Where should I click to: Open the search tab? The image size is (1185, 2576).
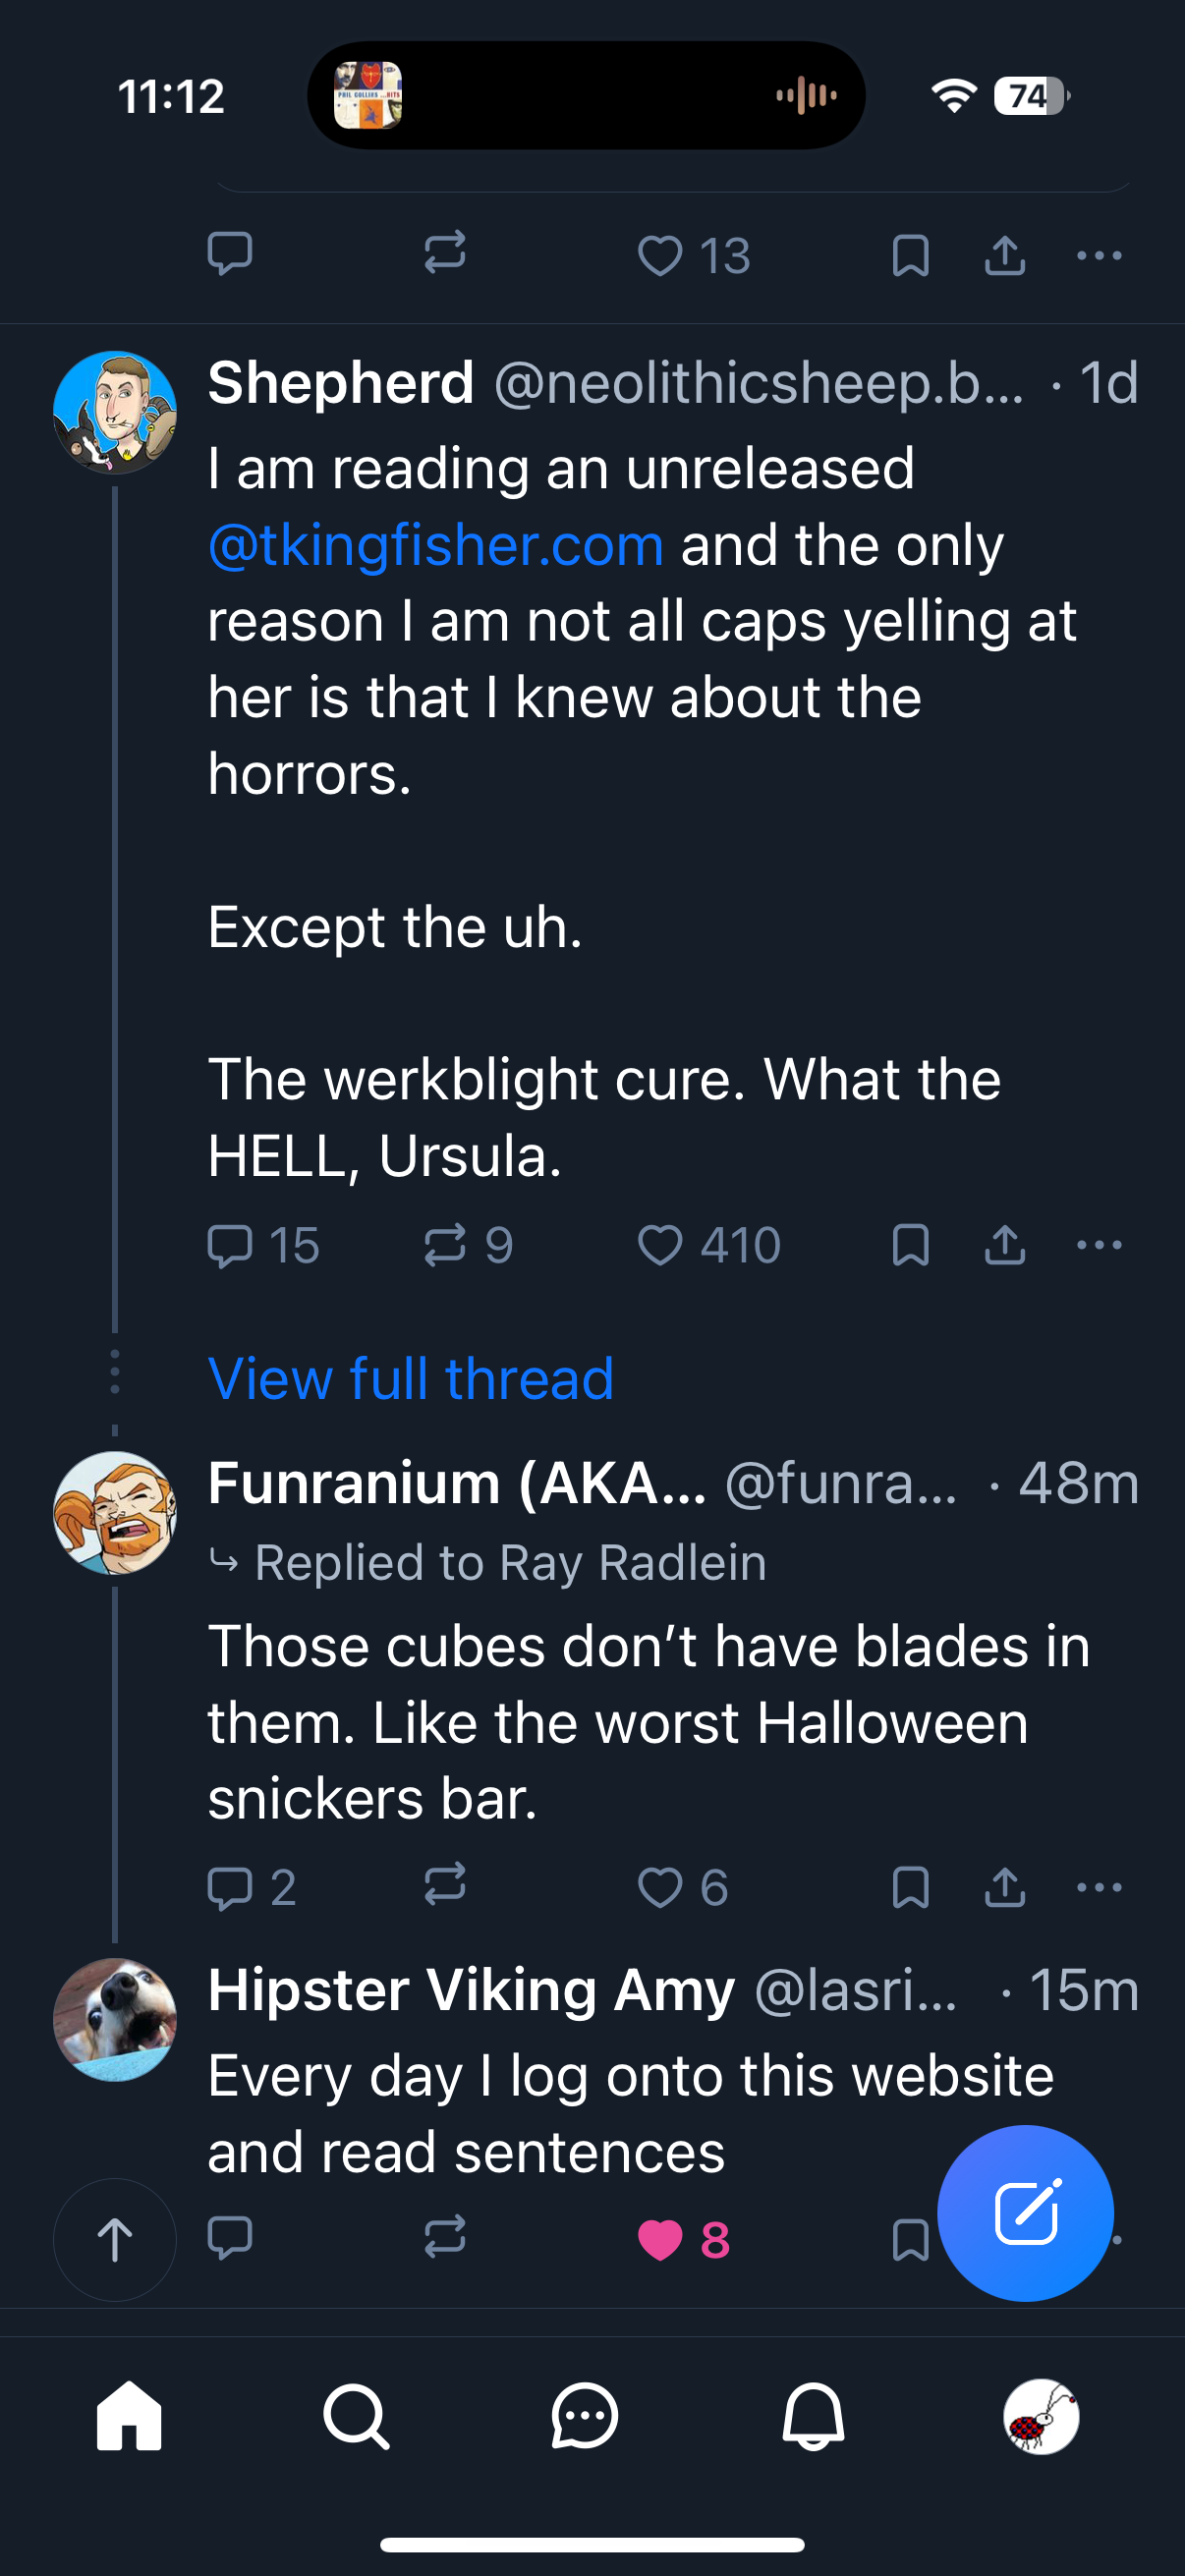(x=356, y=2416)
